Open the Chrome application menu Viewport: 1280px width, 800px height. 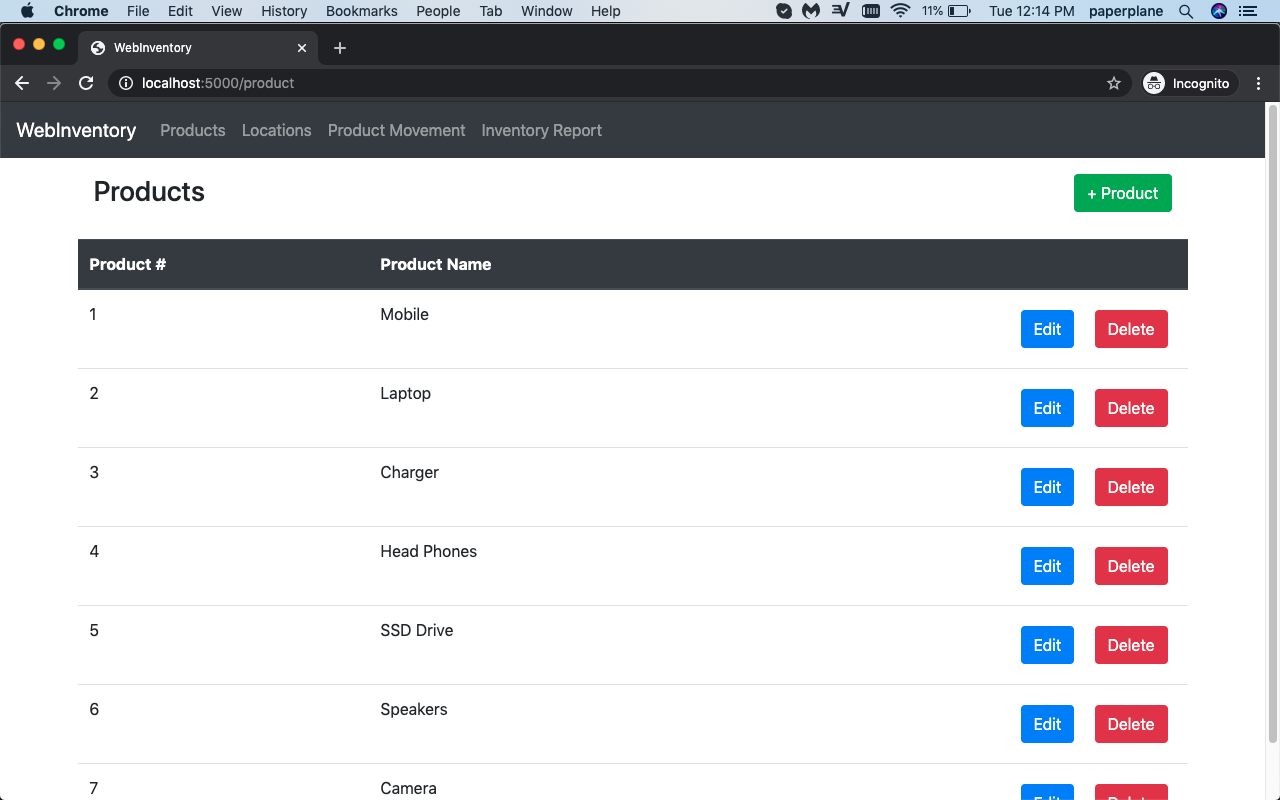81,11
